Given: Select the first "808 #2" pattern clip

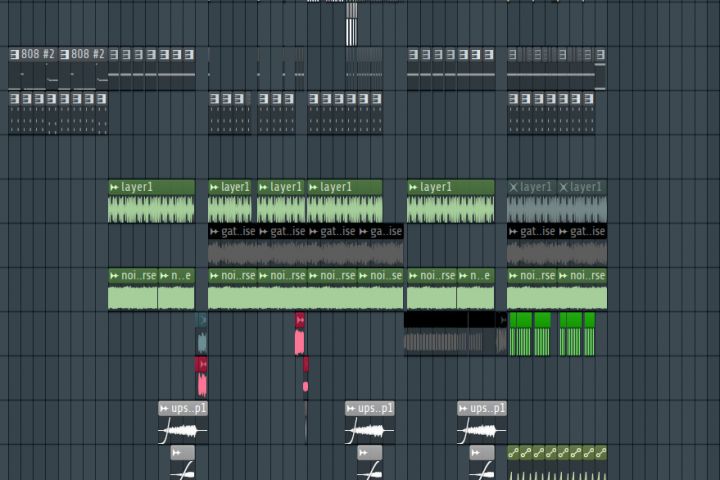Looking at the screenshot, I should point(33,68).
